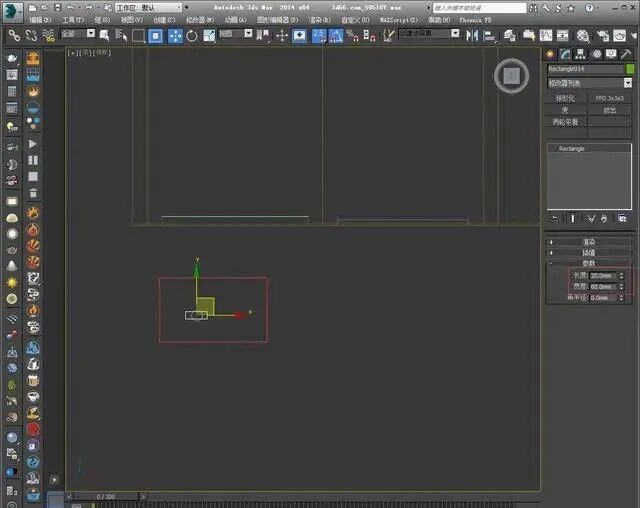
Task: Expand the 渲染 rollout
Action: [x=589, y=242]
